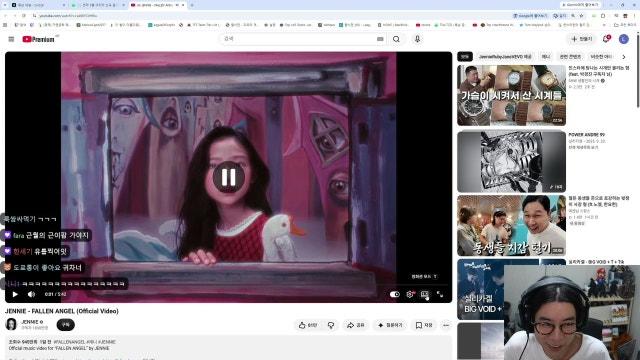Toggle the autoplay switch in the player

pos(394,294)
